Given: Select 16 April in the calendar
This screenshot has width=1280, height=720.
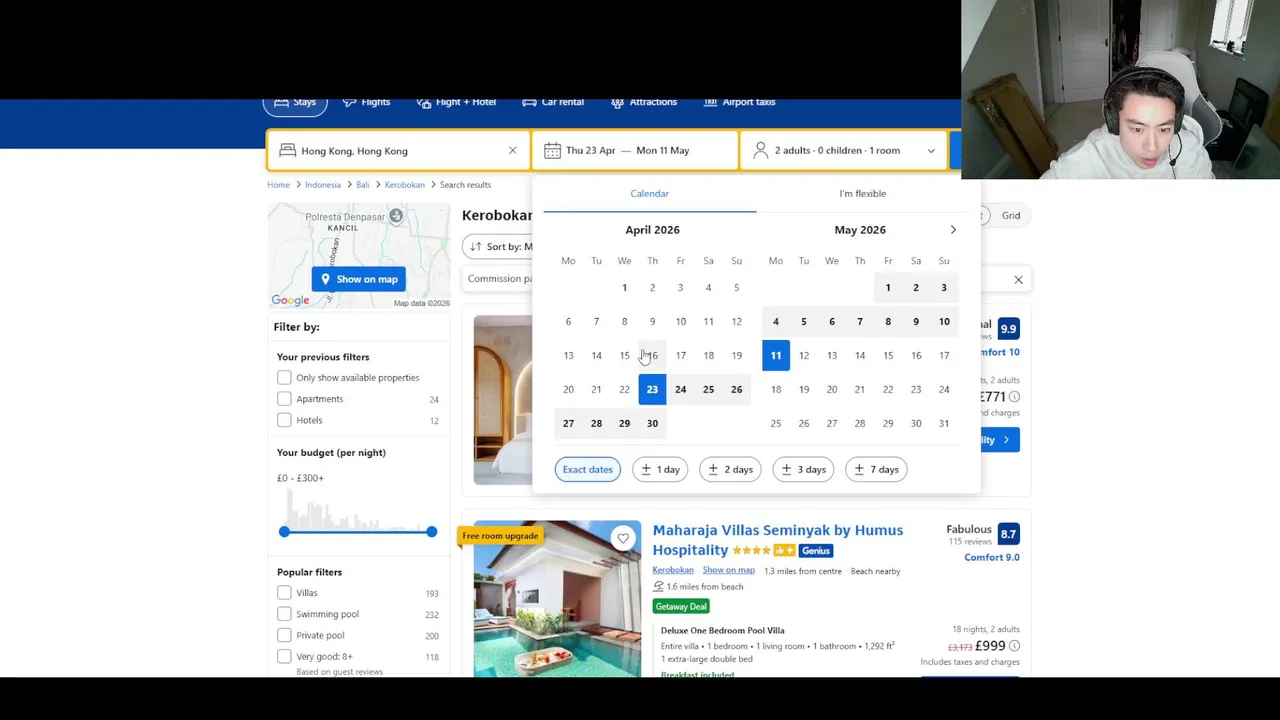Looking at the screenshot, I should pyautogui.click(x=652, y=355).
